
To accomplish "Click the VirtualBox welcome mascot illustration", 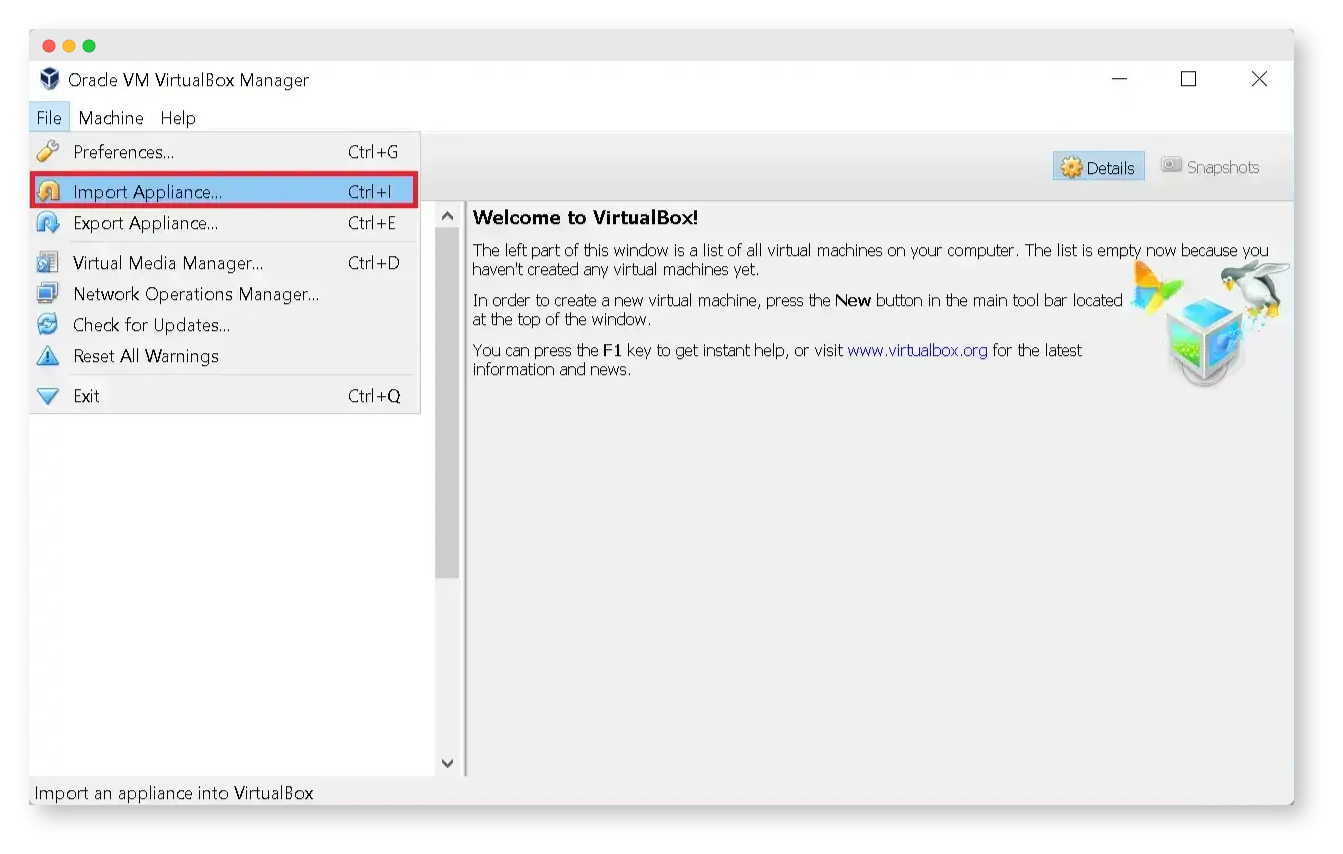I will (1210, 322).
